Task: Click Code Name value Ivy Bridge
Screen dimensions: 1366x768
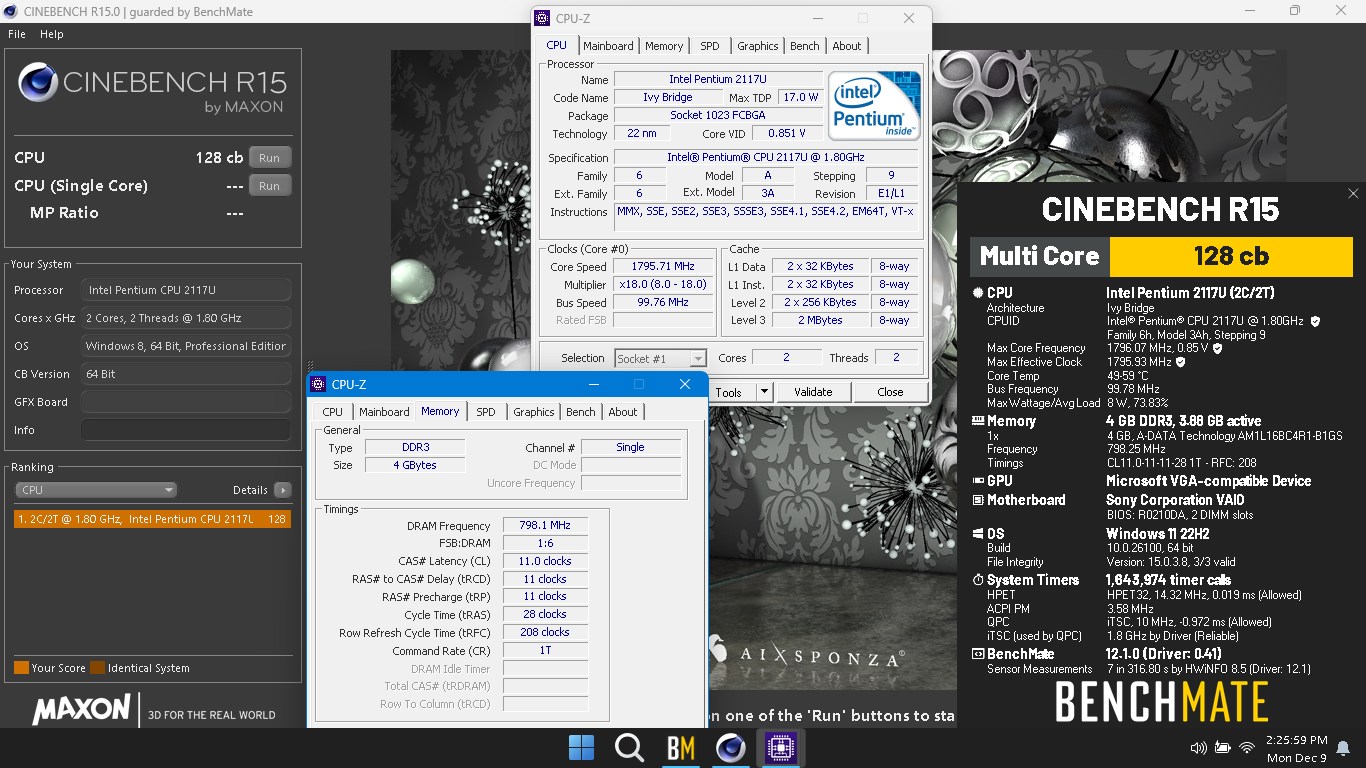Action: click(x=668, y=97)
